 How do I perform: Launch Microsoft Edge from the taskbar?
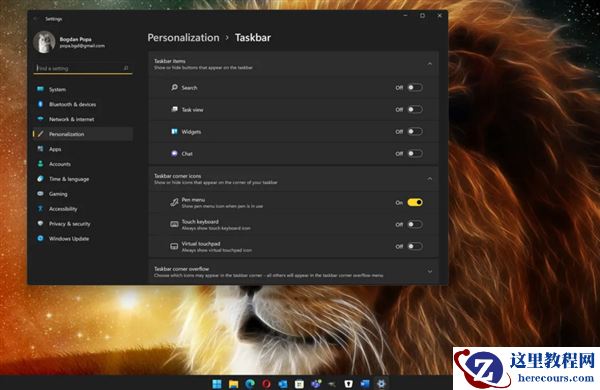pyautogui.click(x=250, y=383)
